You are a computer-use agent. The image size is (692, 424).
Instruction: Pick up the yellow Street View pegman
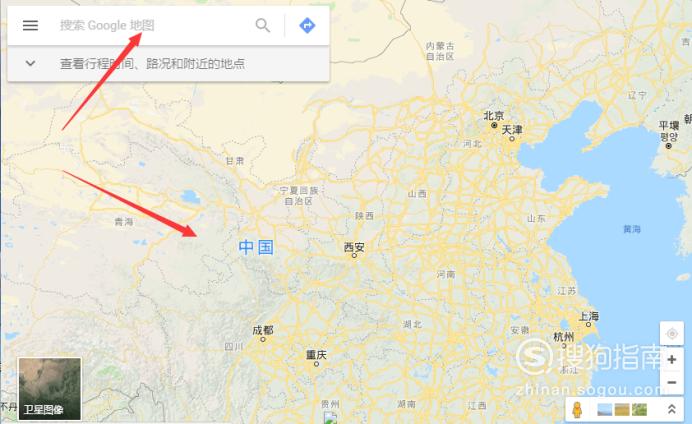tap(577, 409)
